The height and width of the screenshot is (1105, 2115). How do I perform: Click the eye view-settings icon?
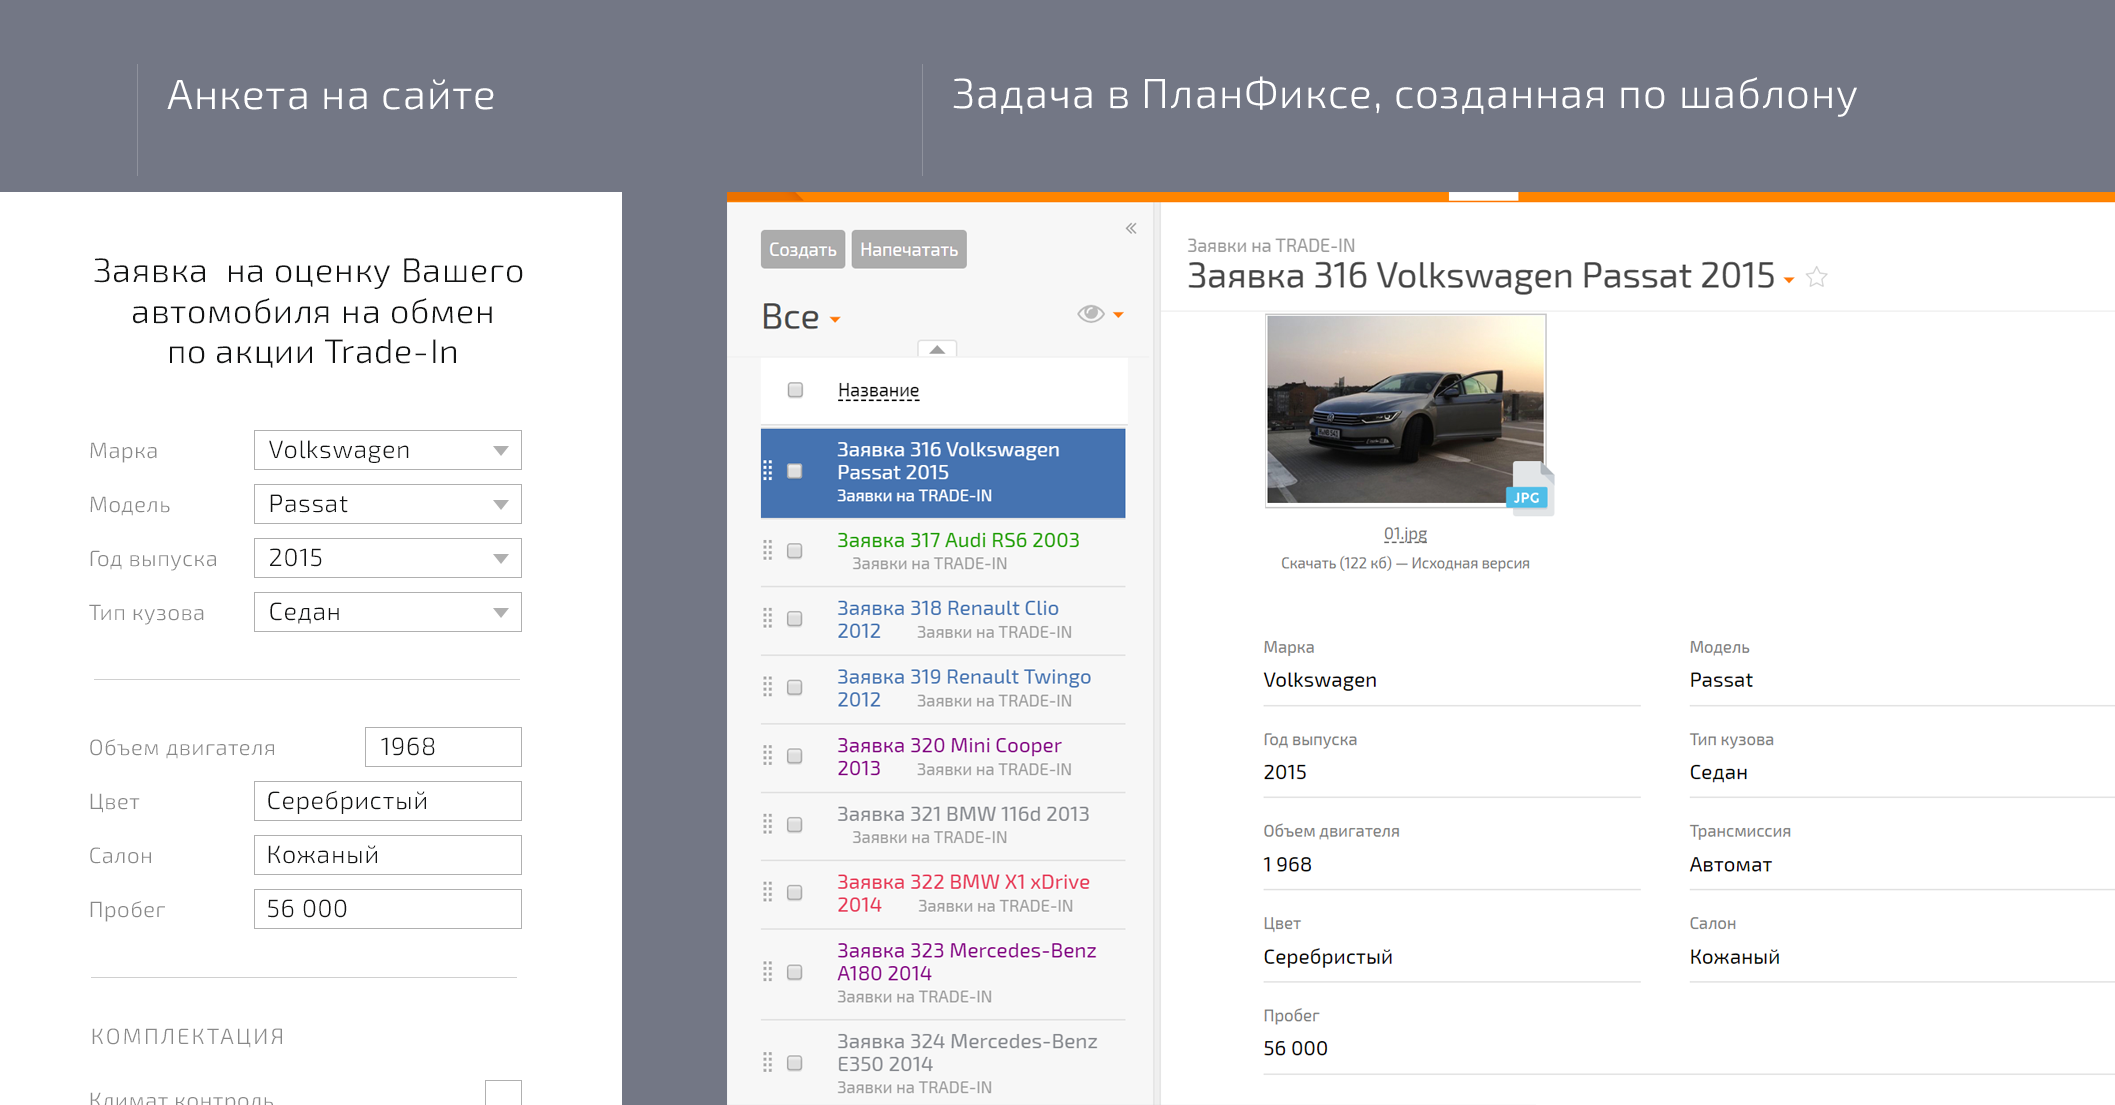tap(1090, 314)
